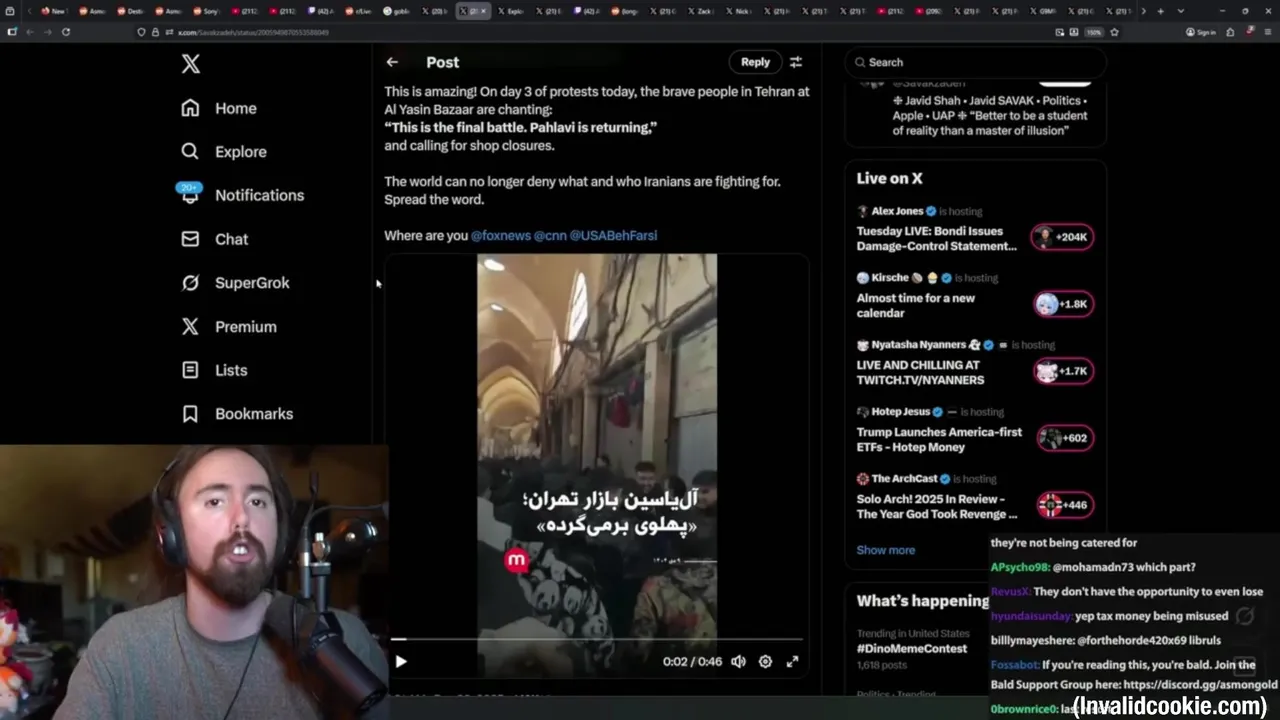Join the +1.8K listeners pill
The image size is (1280, 720).
point(1063,304)
